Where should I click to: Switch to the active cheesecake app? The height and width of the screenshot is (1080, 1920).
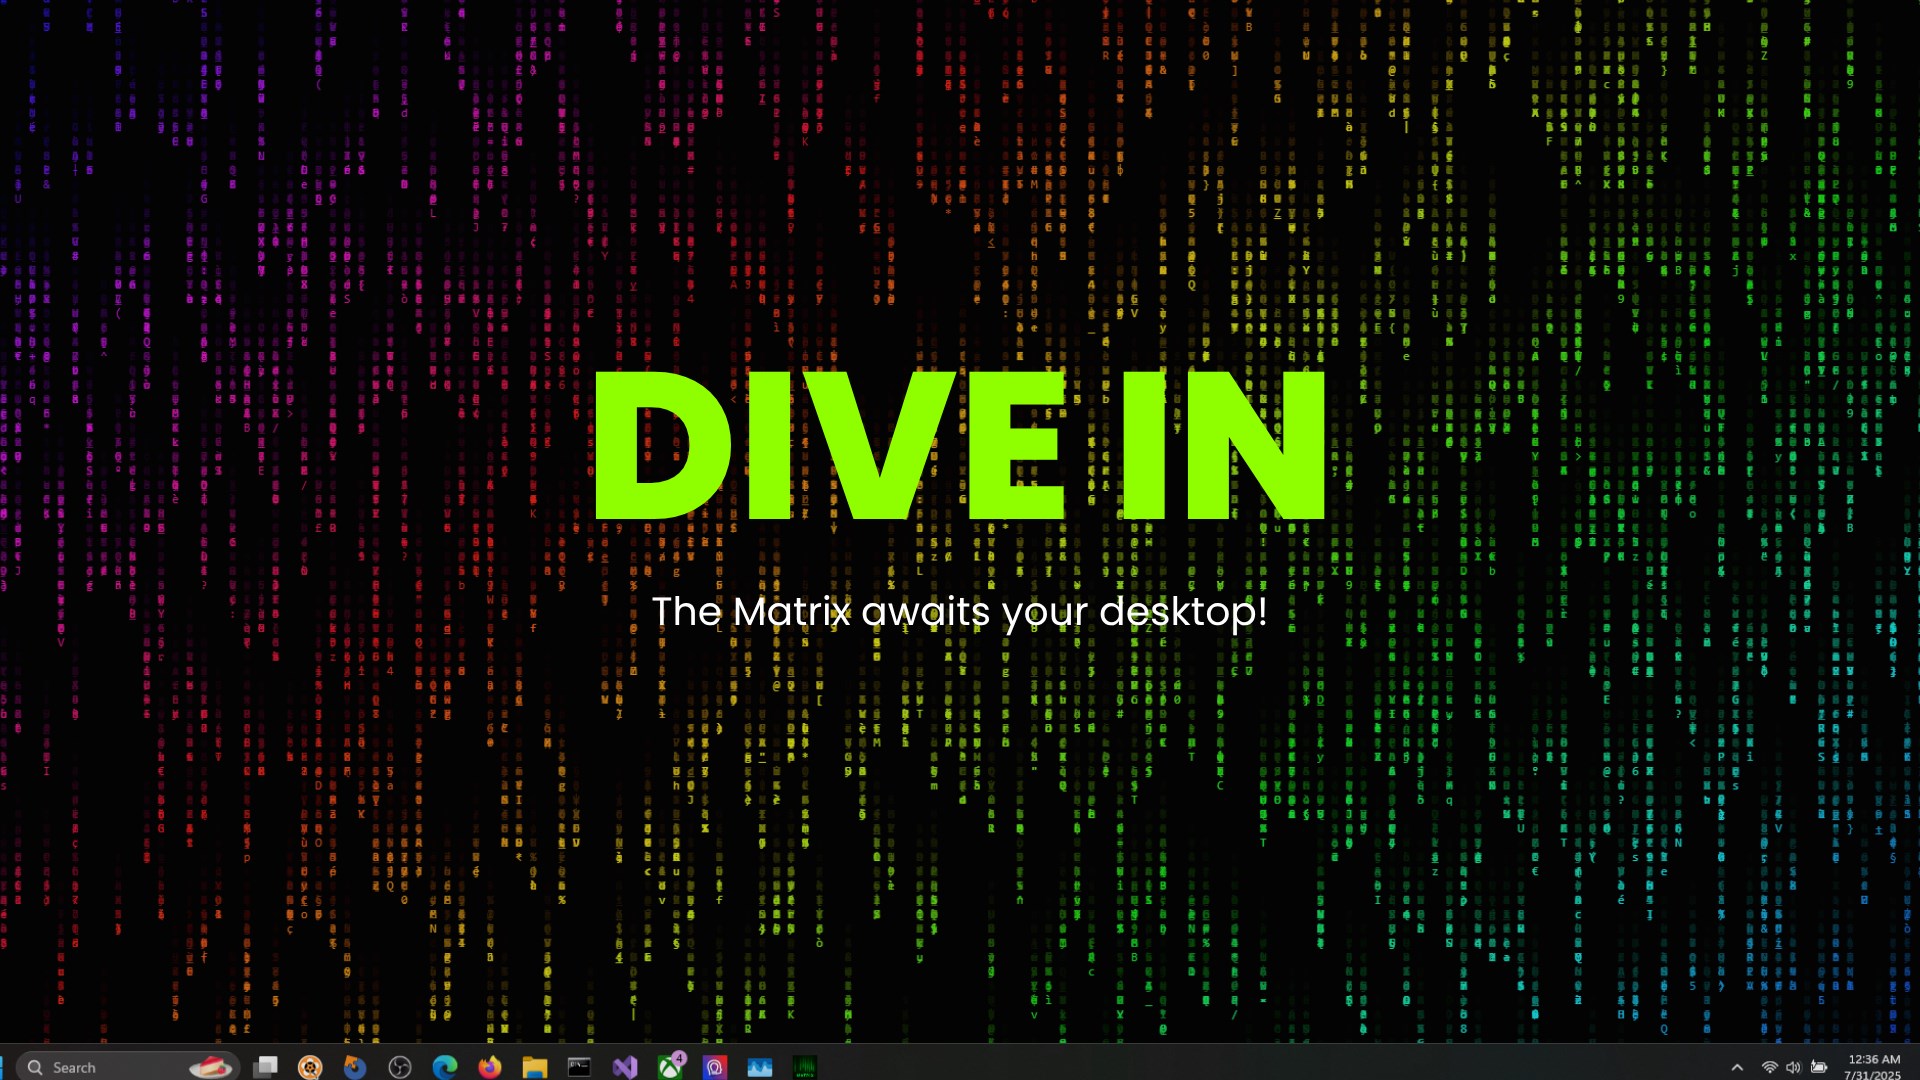tap(212, 1067)
